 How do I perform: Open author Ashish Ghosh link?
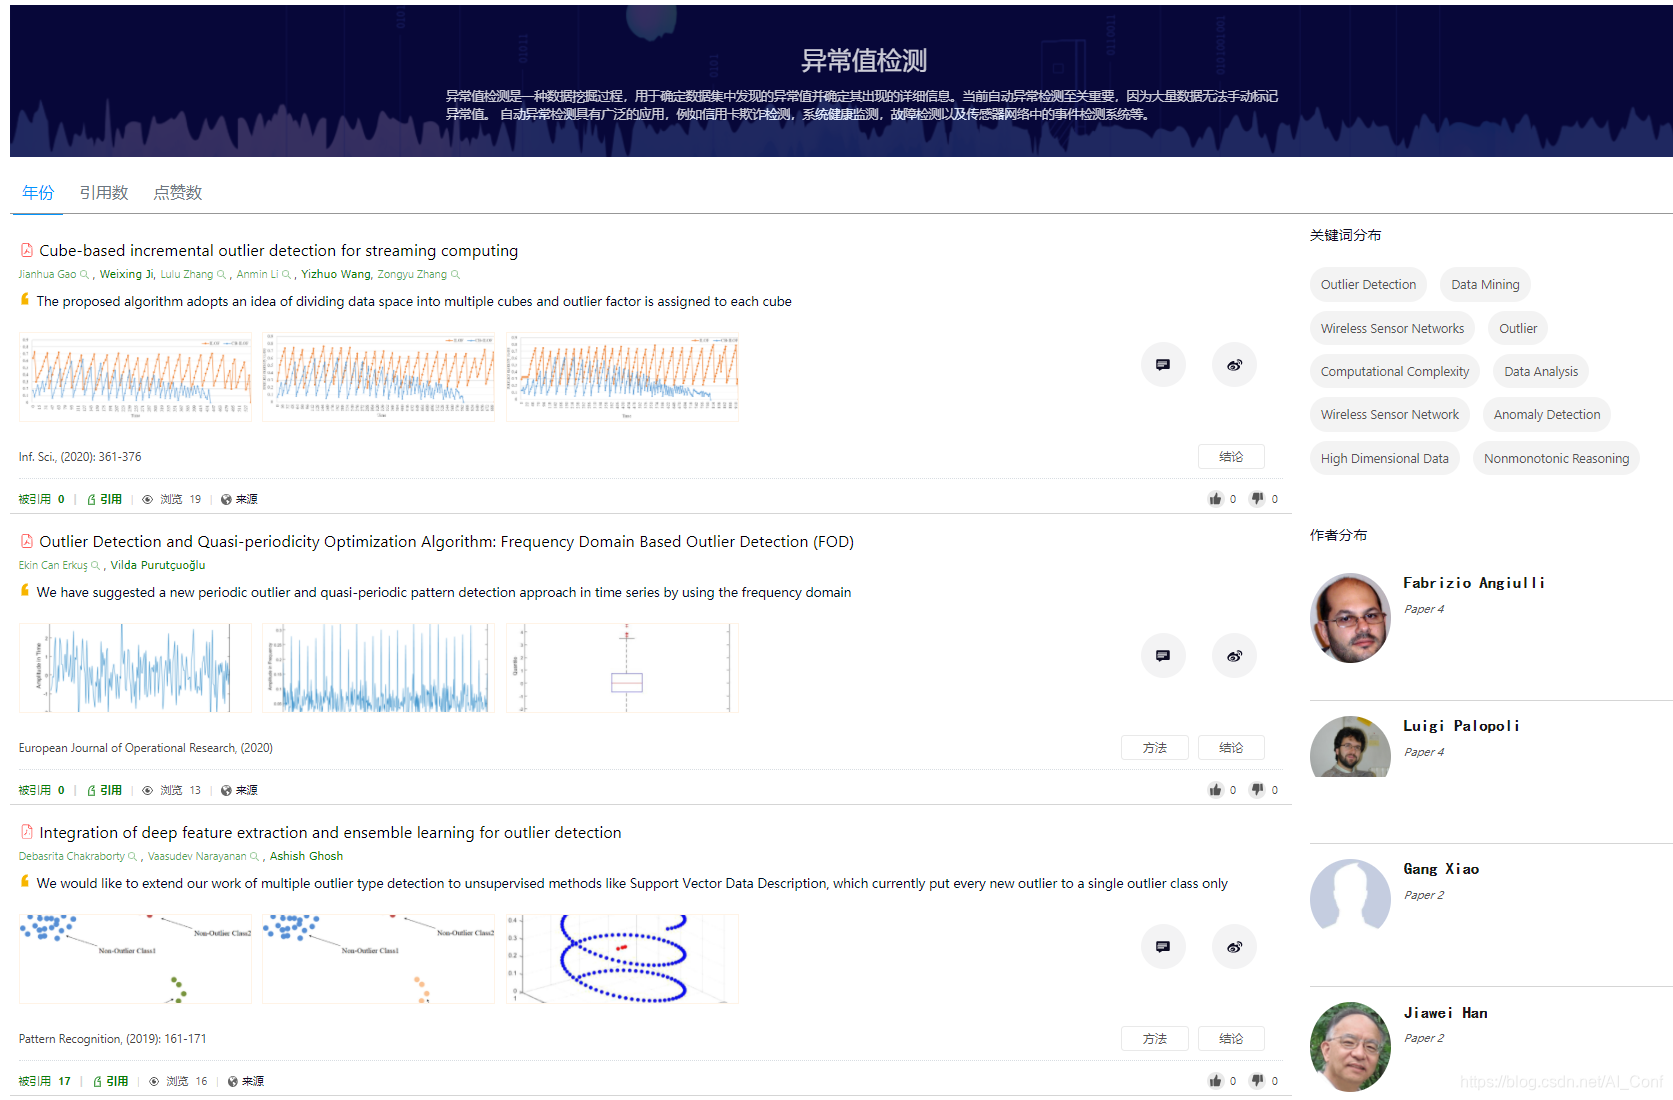click(306, 857)
